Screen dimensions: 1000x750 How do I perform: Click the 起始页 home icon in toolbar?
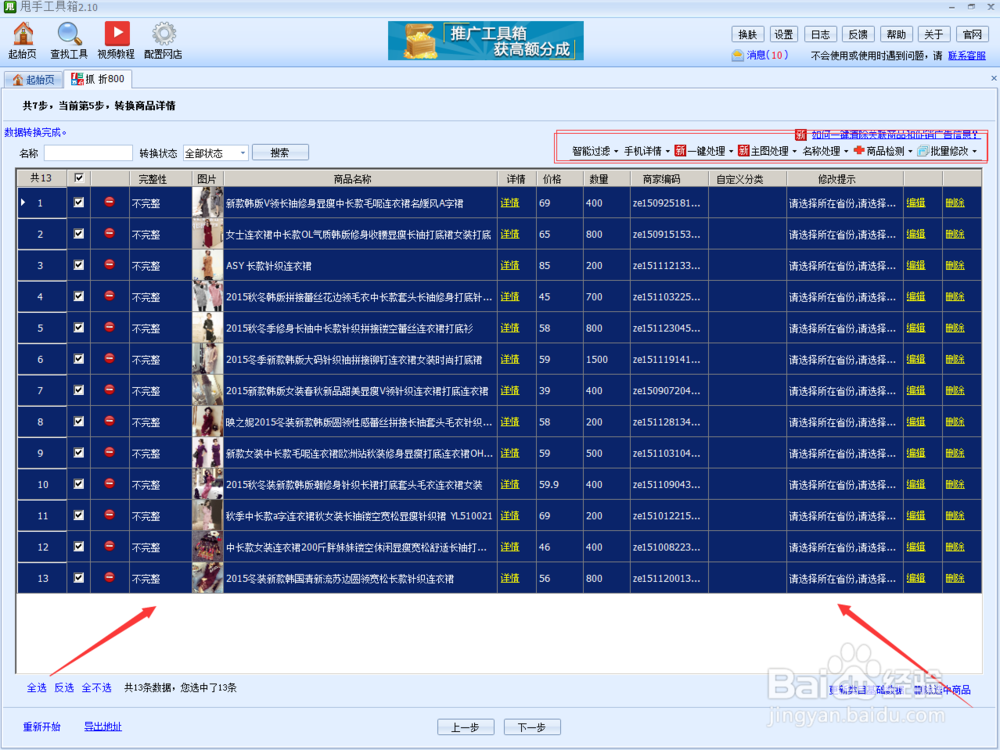(x=21, y=38)
